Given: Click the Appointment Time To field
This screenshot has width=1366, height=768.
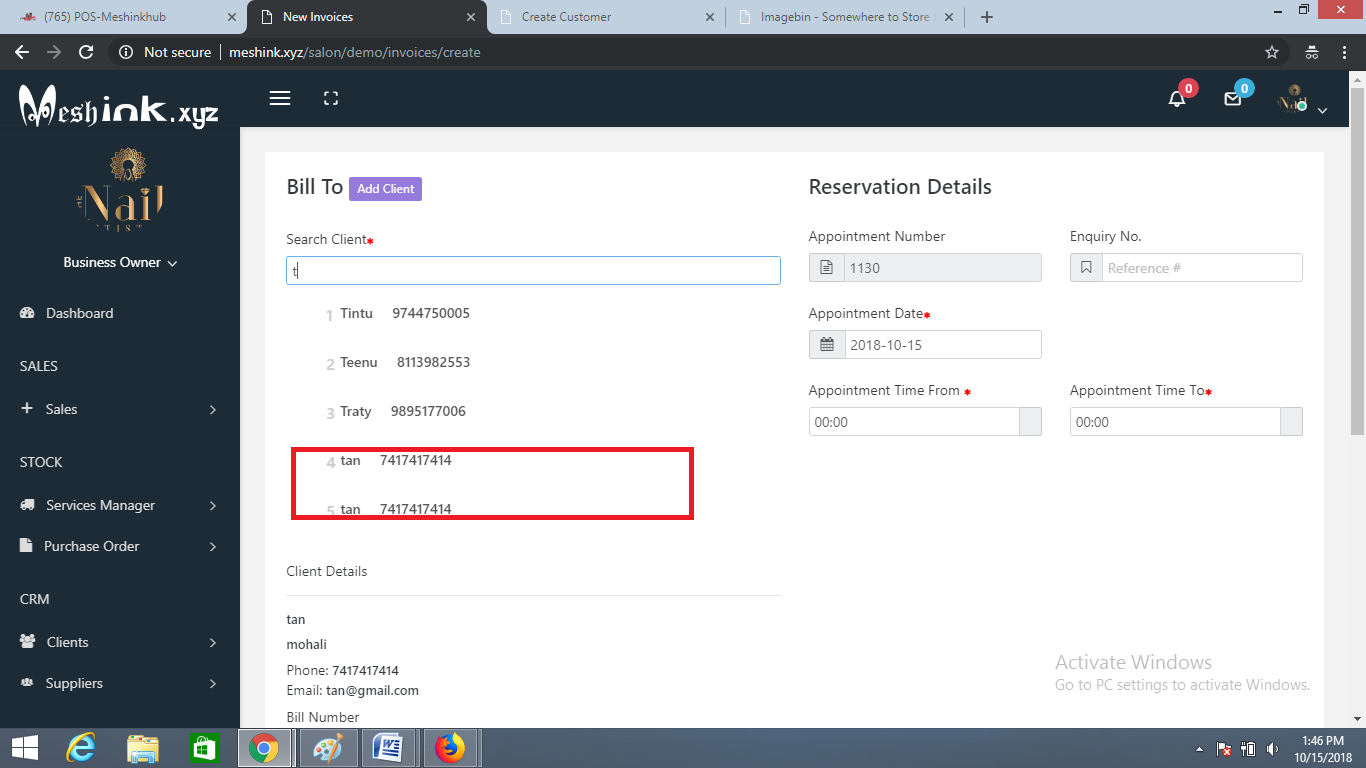Looking at the screenshot, I should pyautogui.click(x=1175, y=422).
